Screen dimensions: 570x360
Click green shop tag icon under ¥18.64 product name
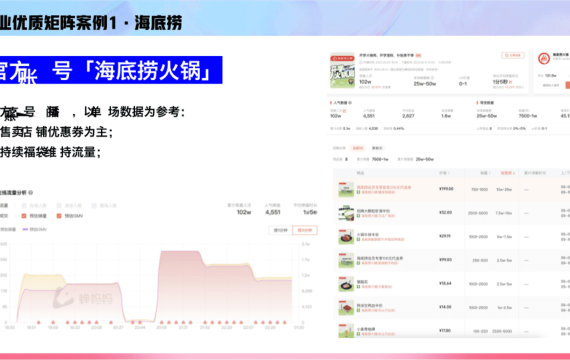click(x=358, y=287)
